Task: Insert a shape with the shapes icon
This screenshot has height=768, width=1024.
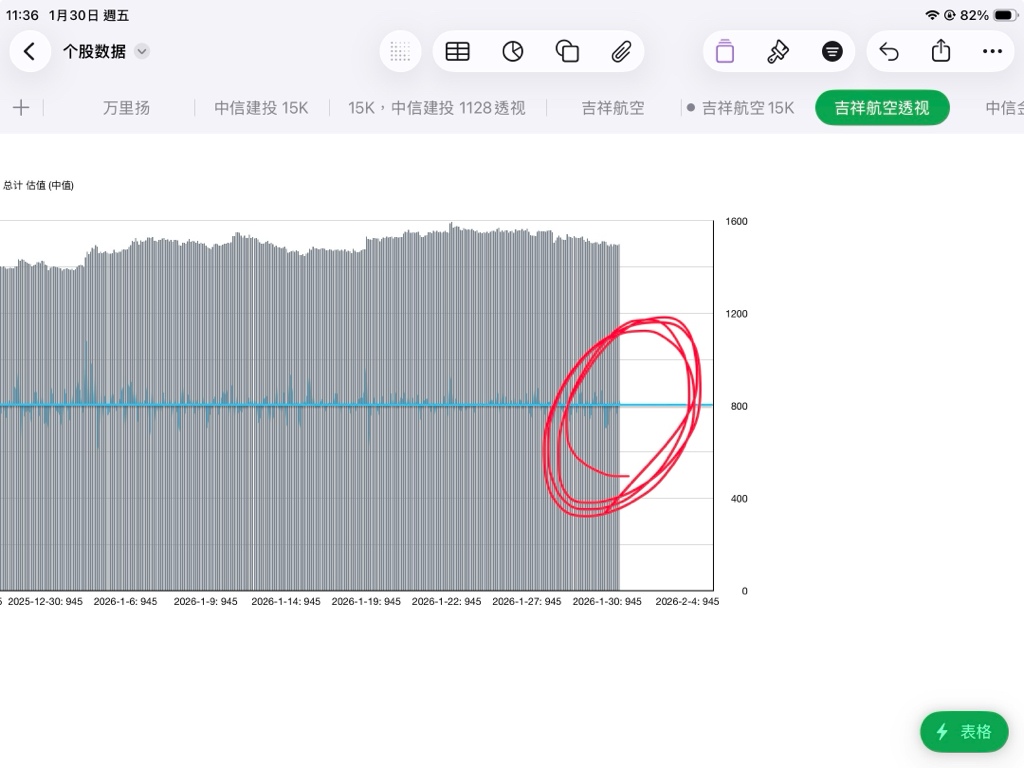Action: pyautogui.click(x=567, y=52)
